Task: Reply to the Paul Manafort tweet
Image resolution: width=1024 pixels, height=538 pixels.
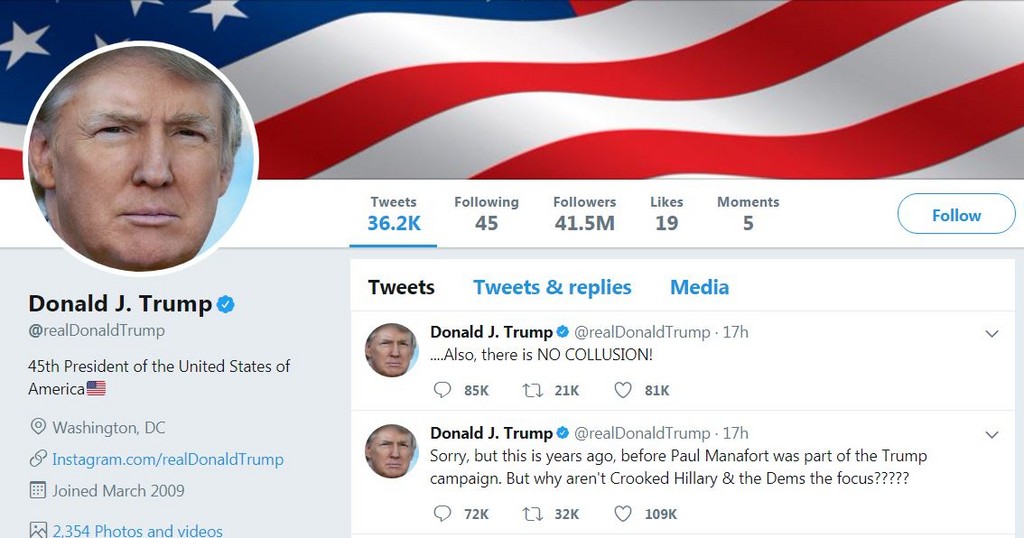Action: [442, 513]
